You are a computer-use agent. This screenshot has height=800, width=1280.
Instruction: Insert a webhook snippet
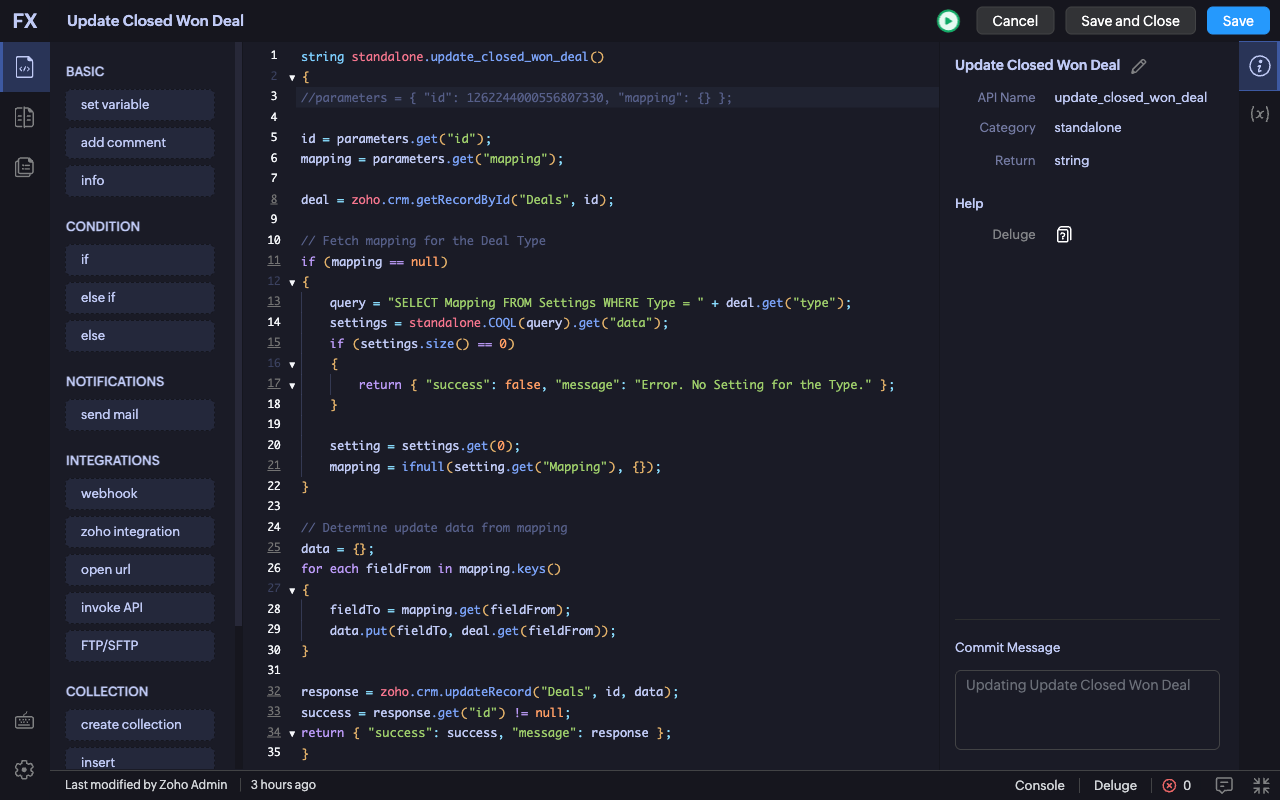(140, 494)
